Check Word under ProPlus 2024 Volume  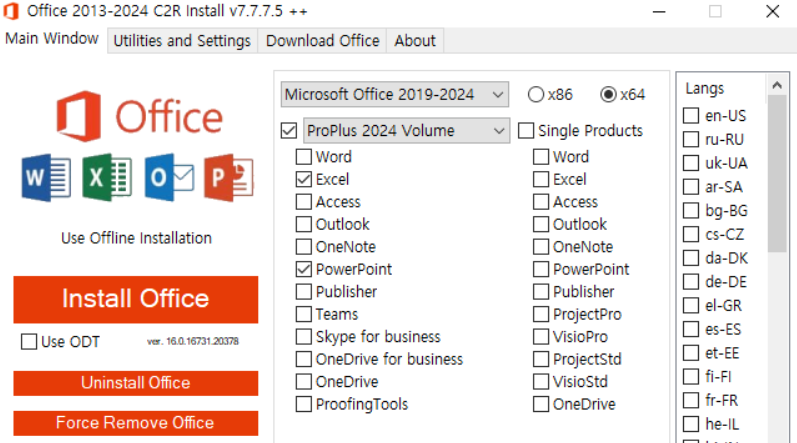pos(303,156)
